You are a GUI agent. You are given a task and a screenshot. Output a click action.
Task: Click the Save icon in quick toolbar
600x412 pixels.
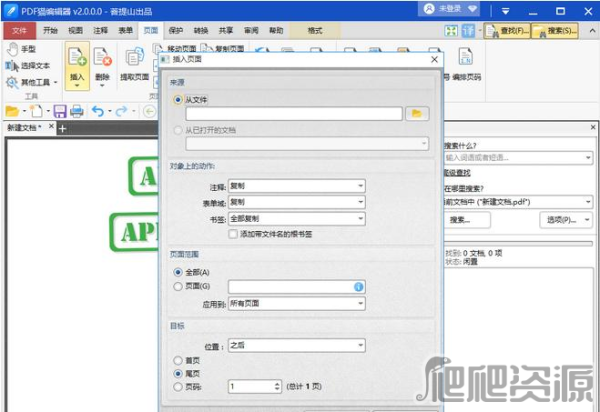pos(60,111)
